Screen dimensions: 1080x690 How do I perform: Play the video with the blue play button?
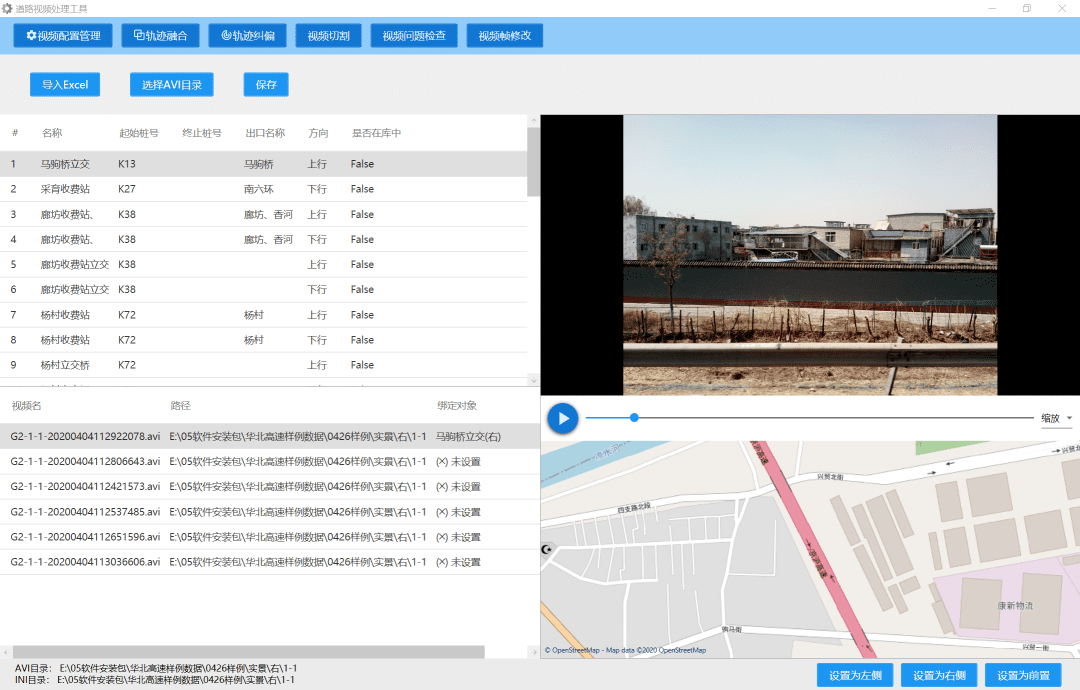click(563, 418)
